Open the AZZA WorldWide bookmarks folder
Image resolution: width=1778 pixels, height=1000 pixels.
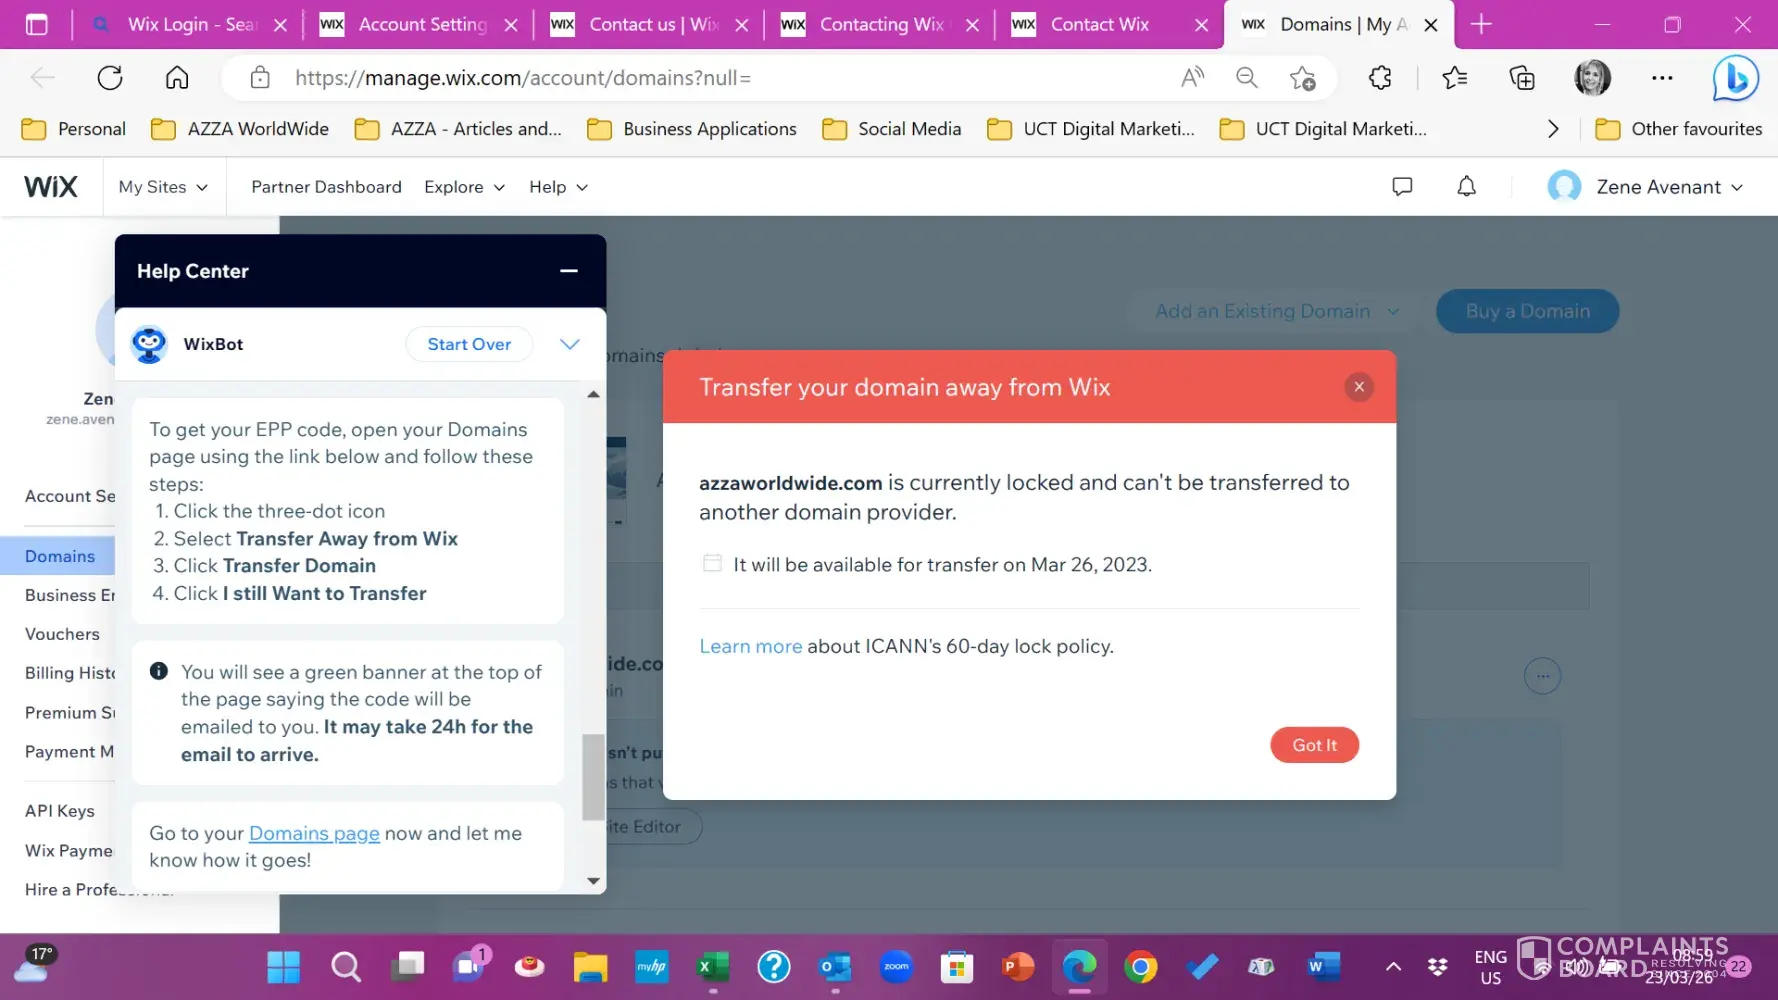pos(240,129)
